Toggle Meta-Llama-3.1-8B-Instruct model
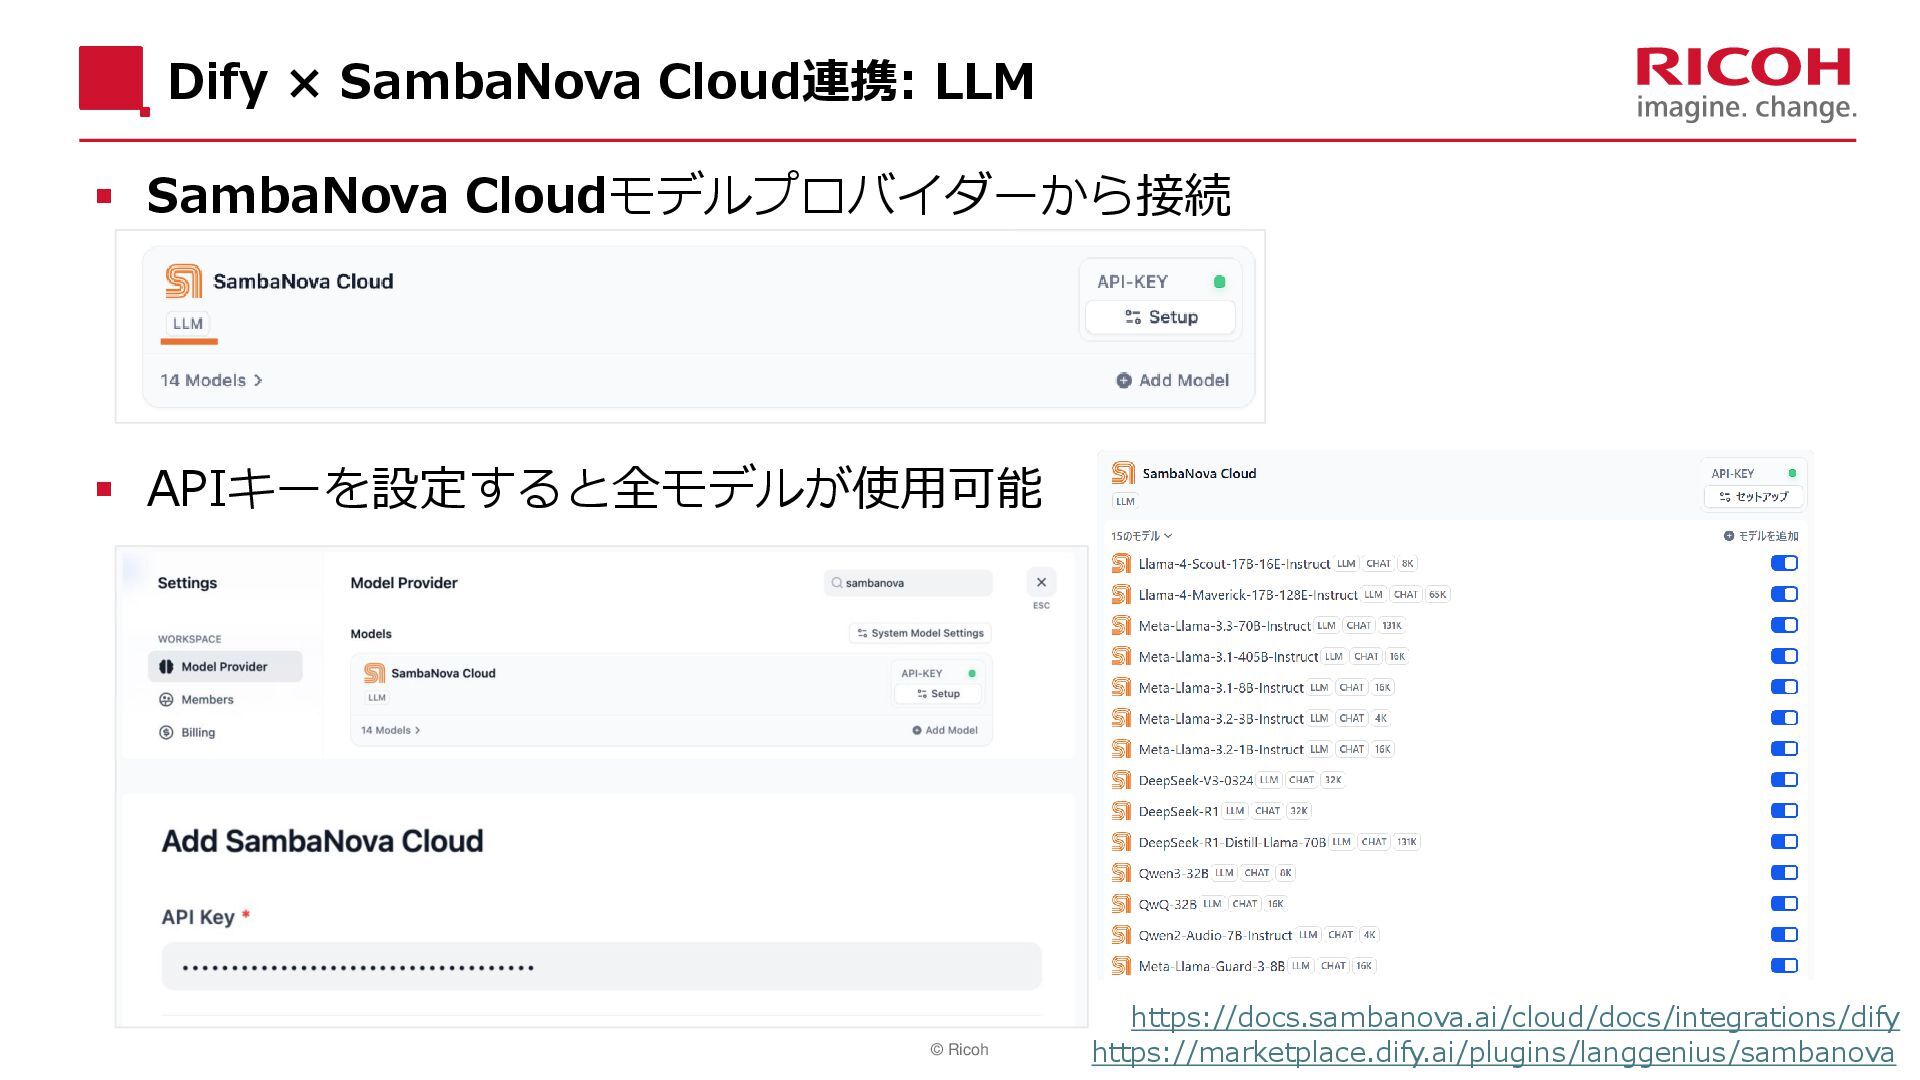1920x1080 pixels. pos(1784,687)
